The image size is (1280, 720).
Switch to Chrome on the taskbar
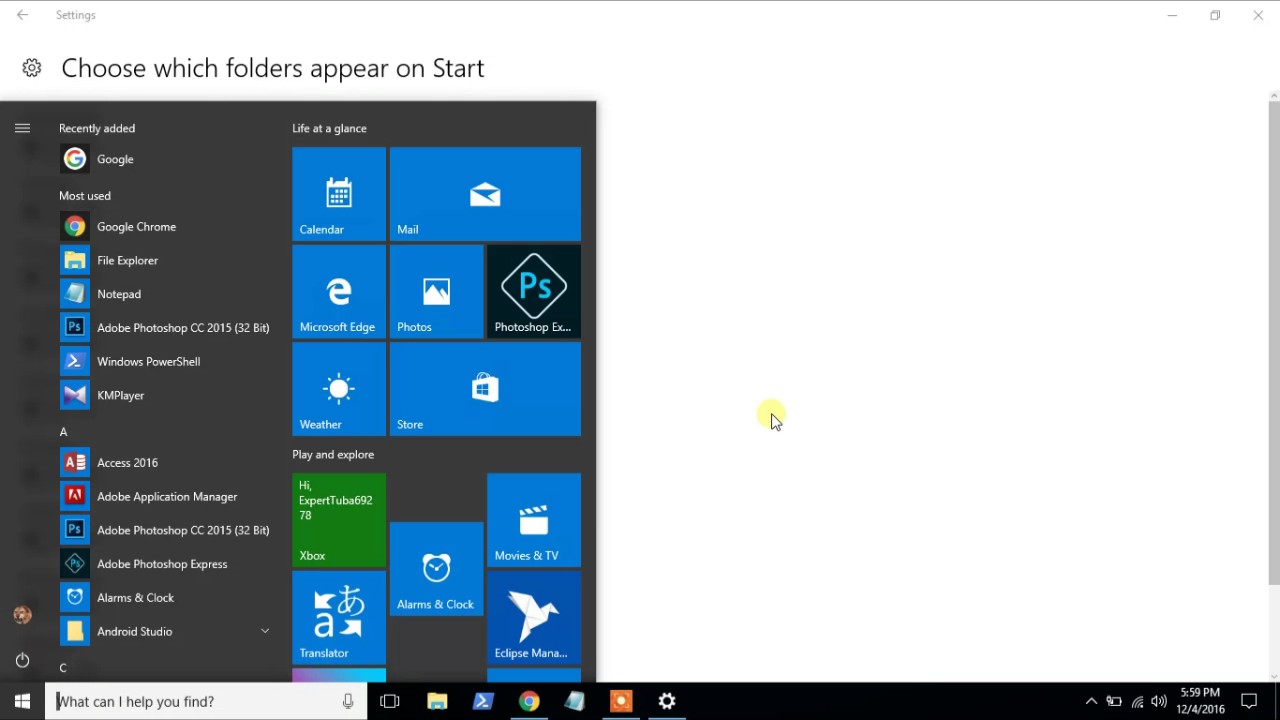[x=529, y=701]
